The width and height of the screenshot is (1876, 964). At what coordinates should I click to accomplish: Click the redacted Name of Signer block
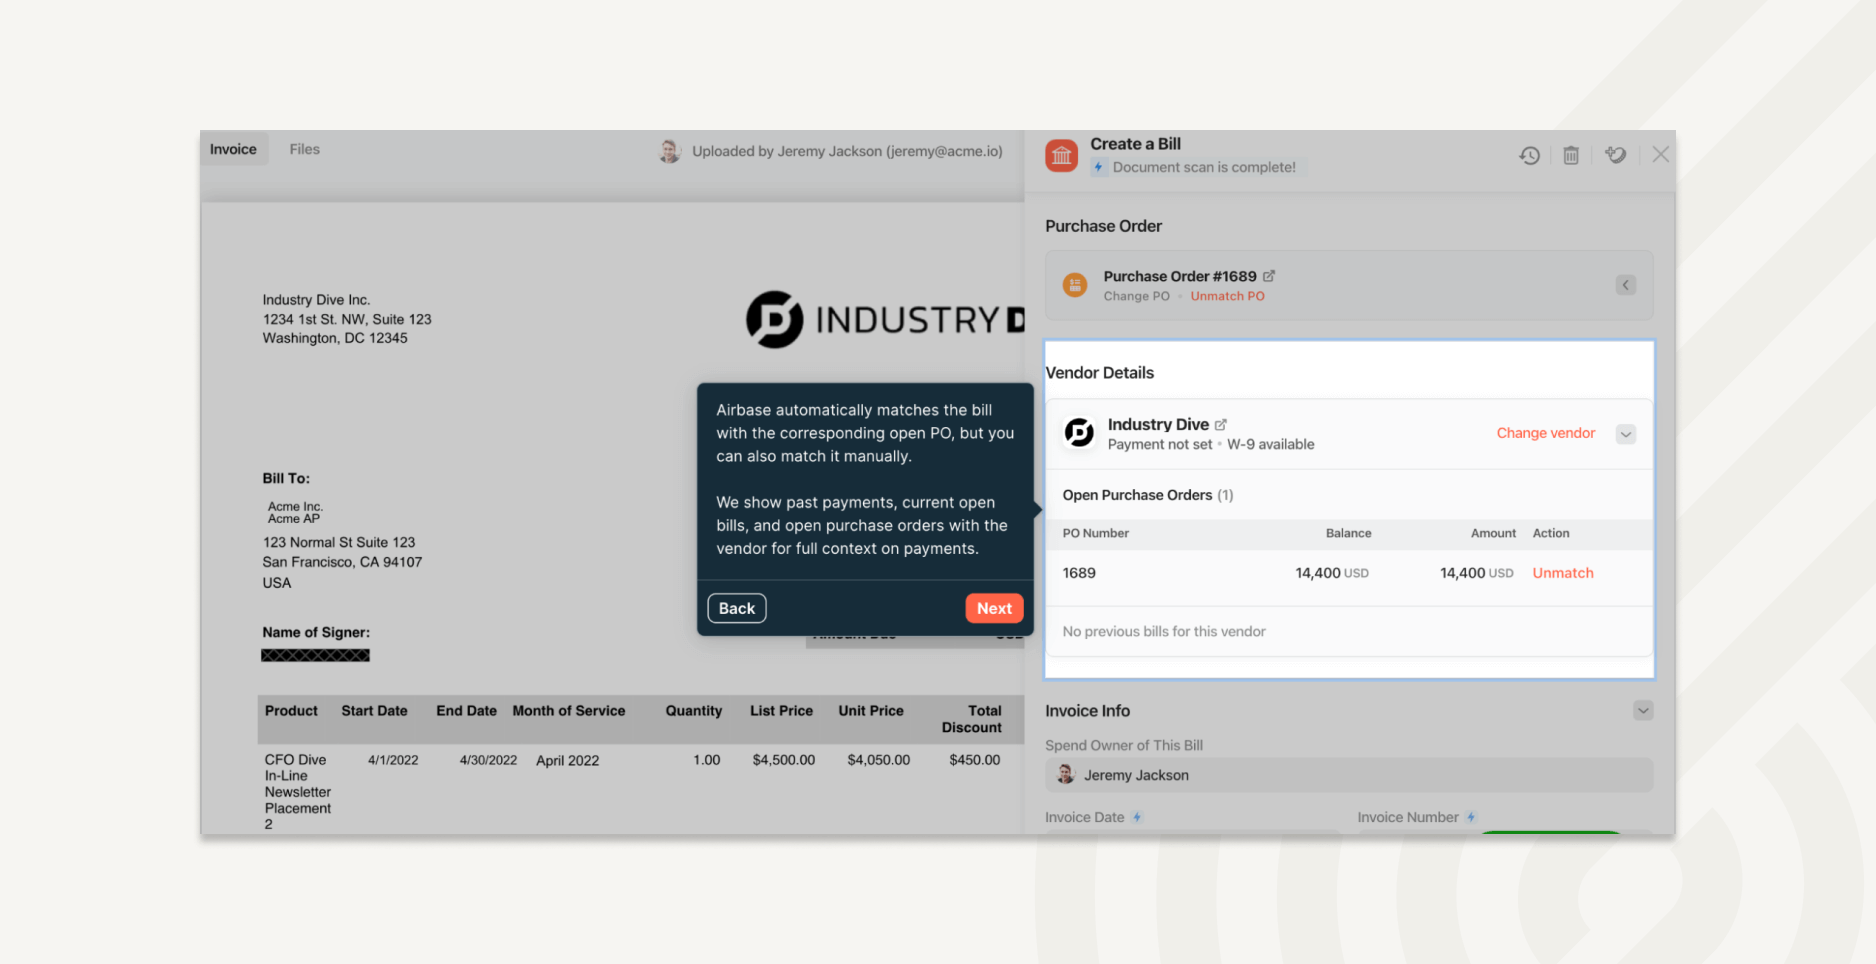pos(315,655)
